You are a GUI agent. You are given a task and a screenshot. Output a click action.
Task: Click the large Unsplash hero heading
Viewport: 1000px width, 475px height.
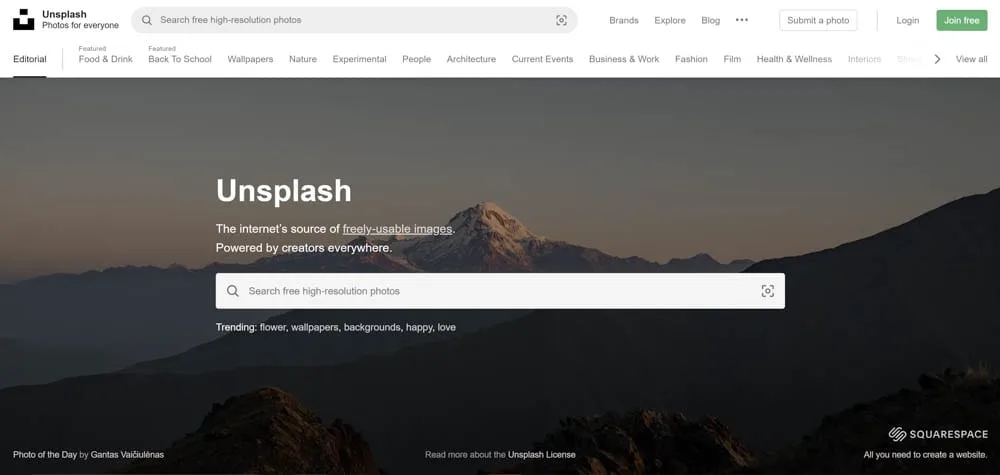(x=284, y=191)
